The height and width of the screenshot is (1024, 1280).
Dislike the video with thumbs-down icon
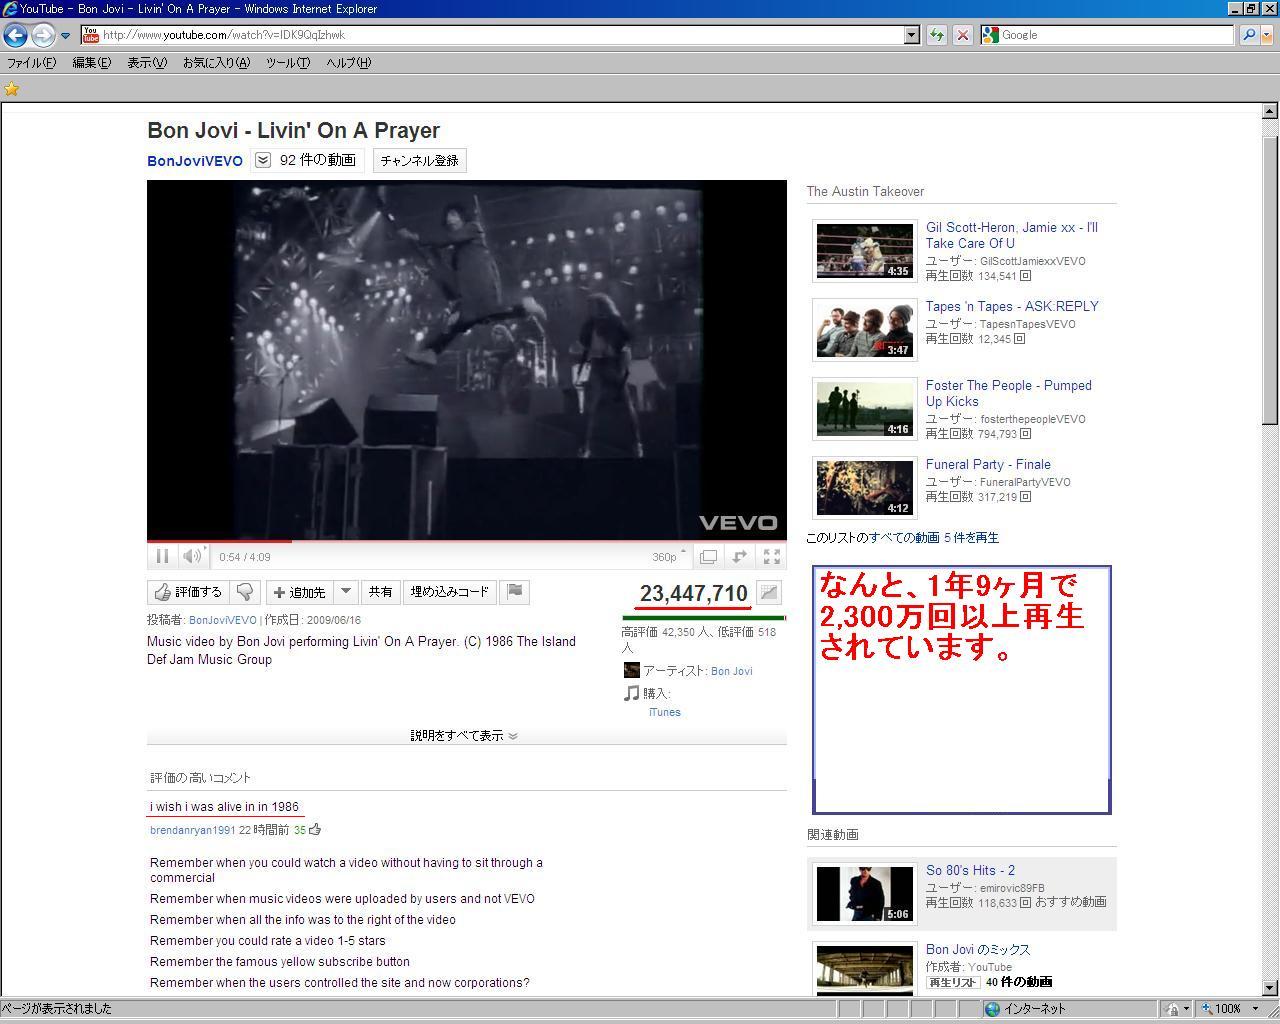point(245,592)
